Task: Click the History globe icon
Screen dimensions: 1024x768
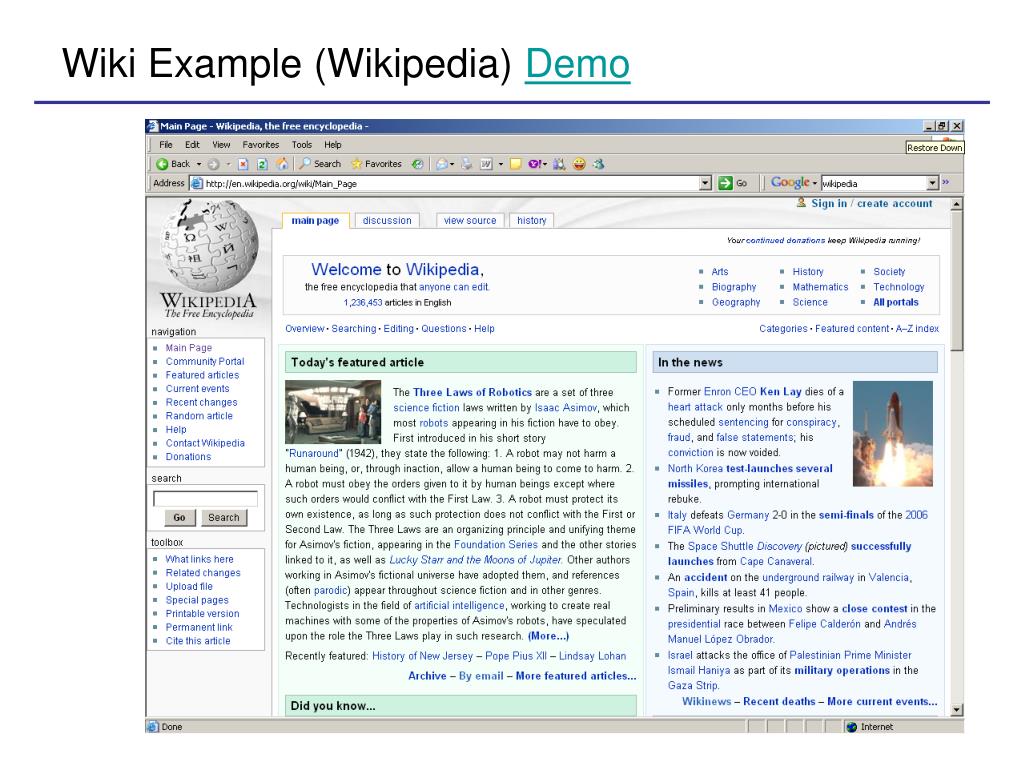Action: (x=417, y=164)
